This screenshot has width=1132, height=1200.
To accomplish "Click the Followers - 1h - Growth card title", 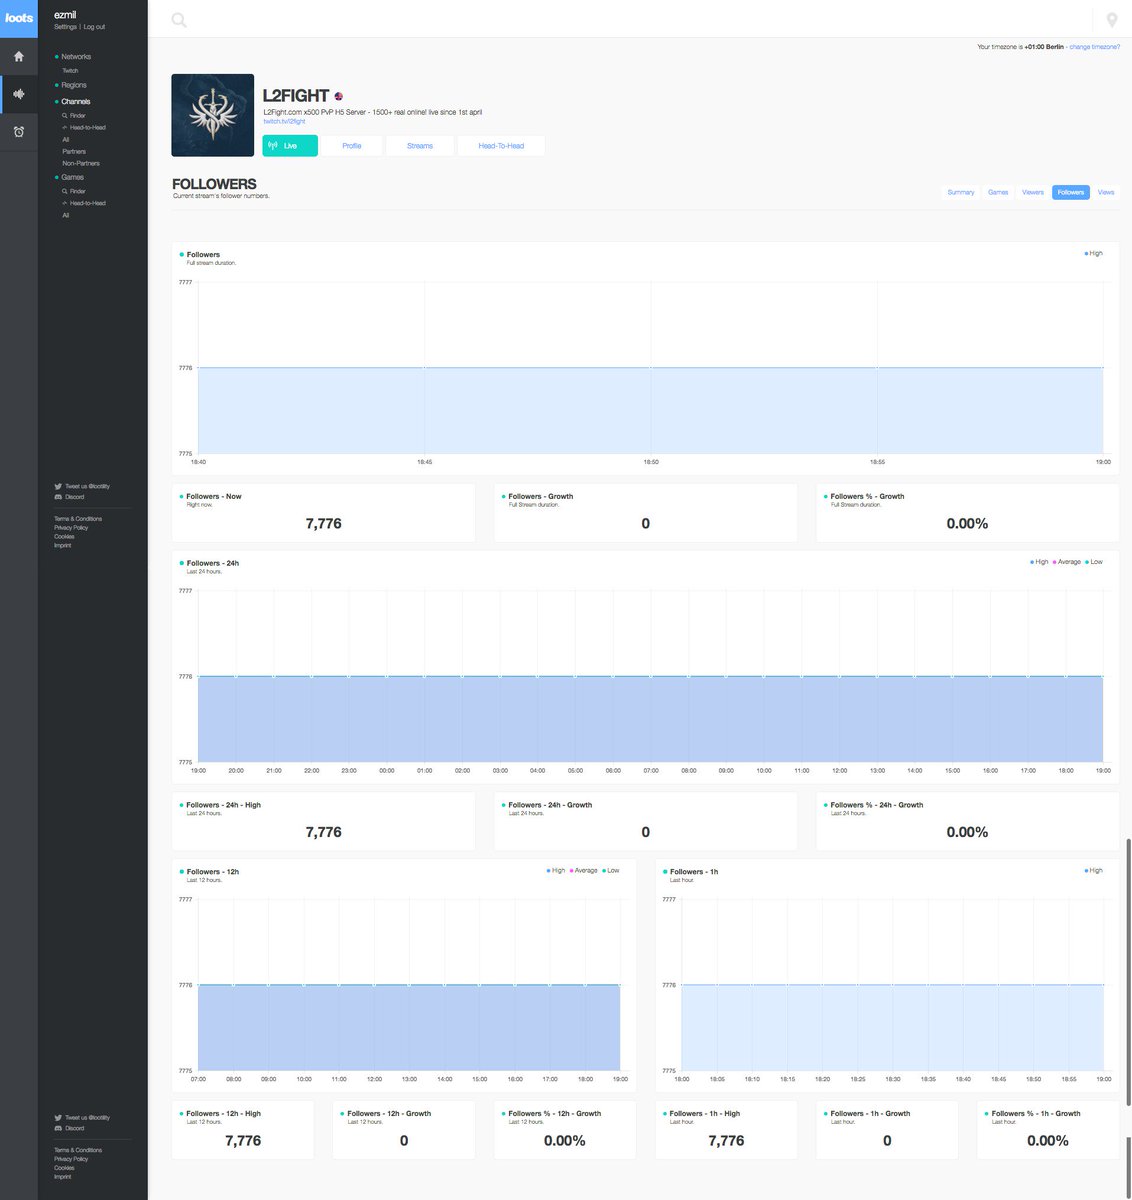I will [870, 1114].
